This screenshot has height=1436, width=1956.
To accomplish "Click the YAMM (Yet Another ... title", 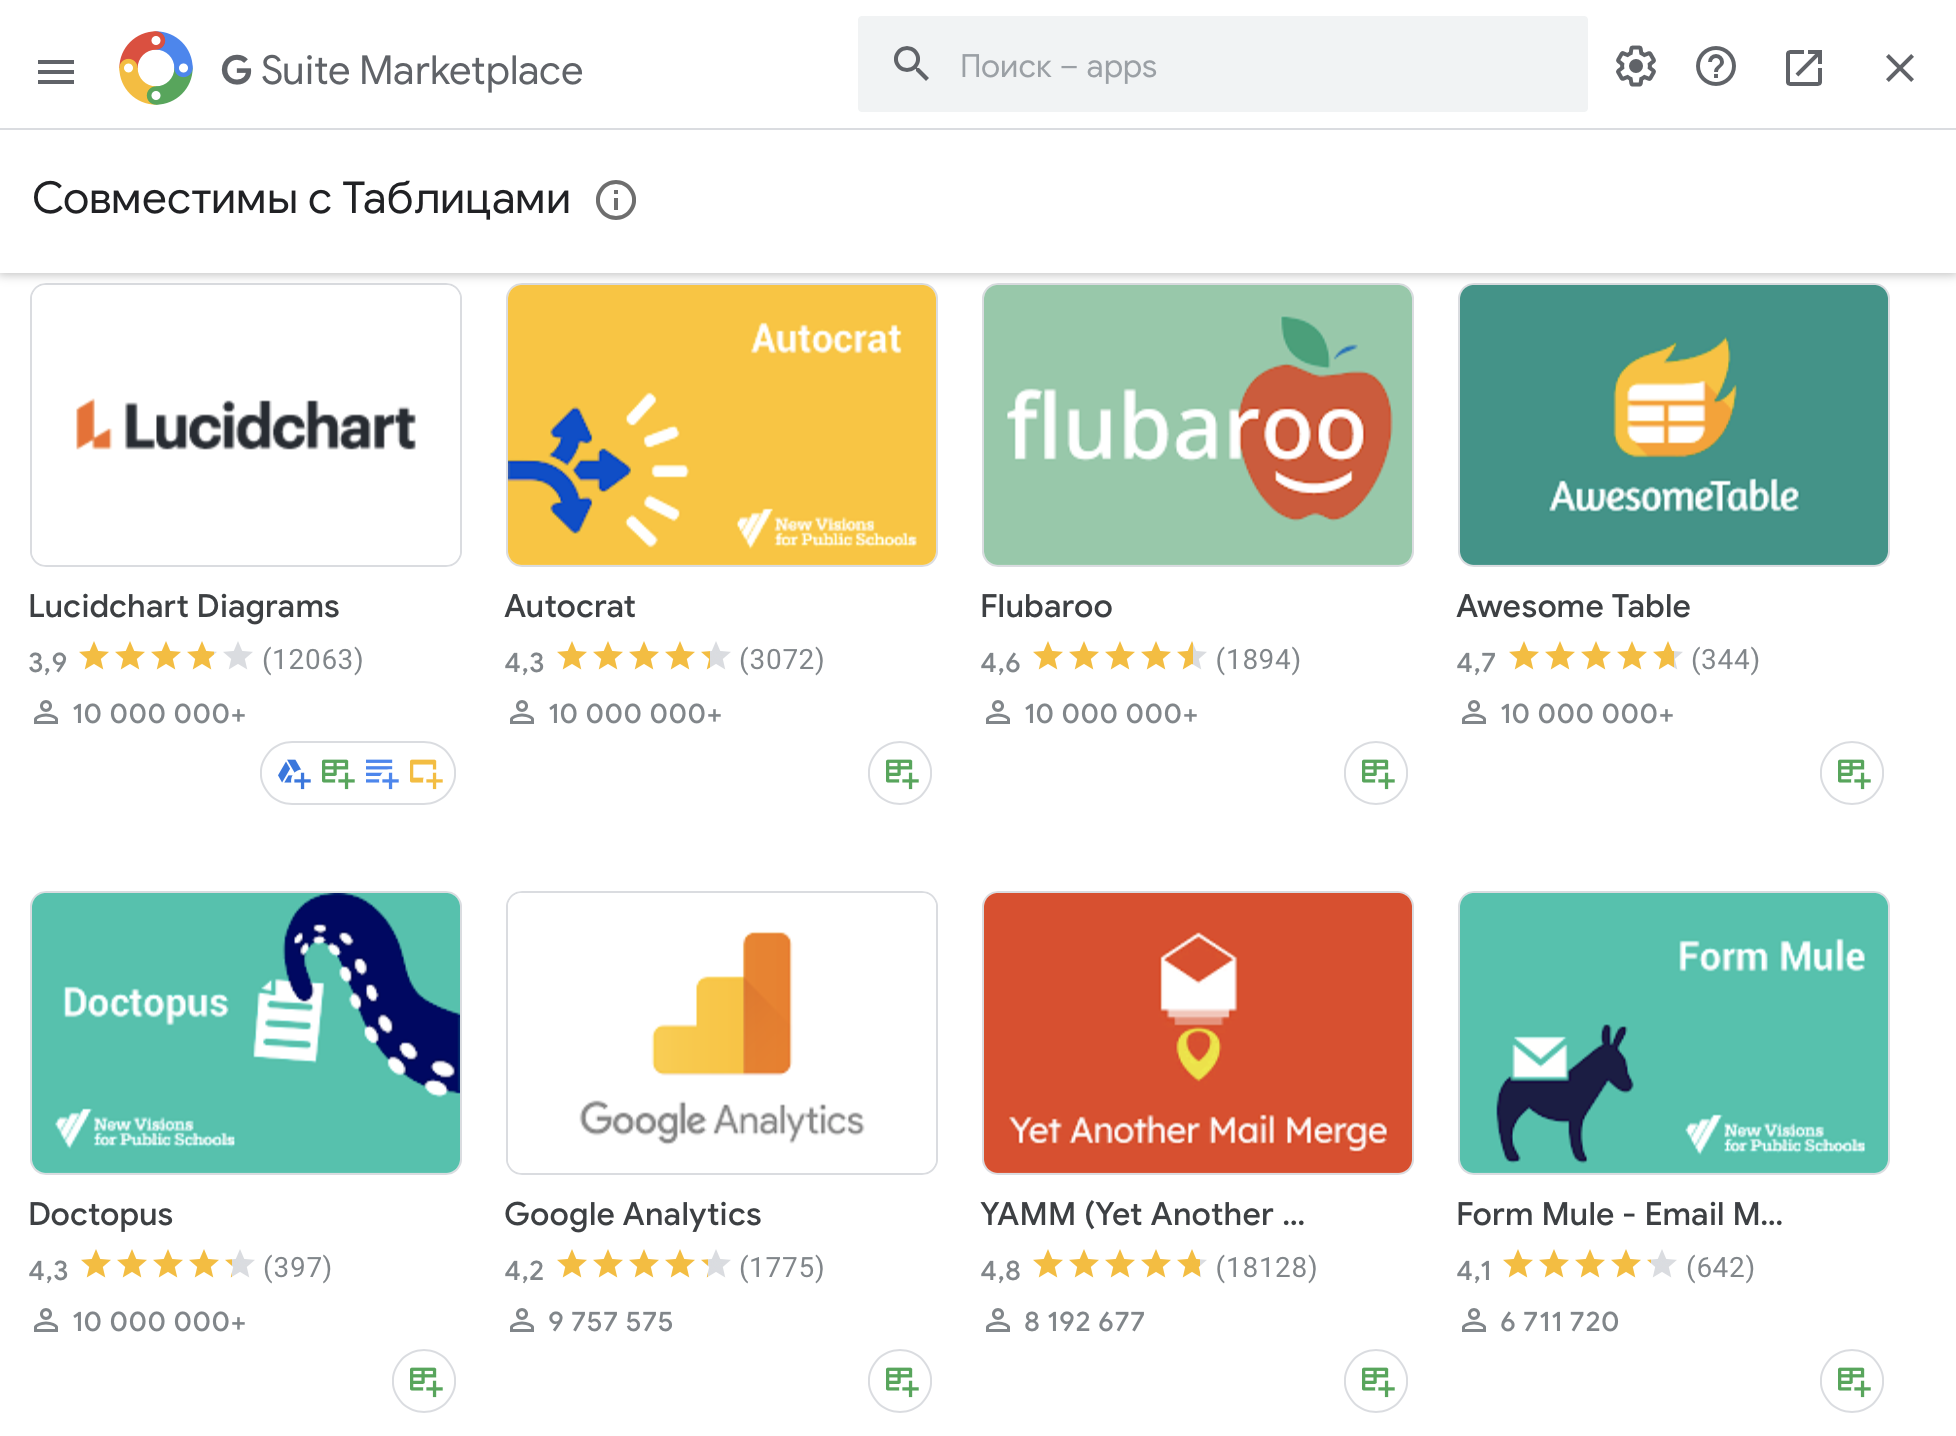I will click(x=1143, y=1214).
